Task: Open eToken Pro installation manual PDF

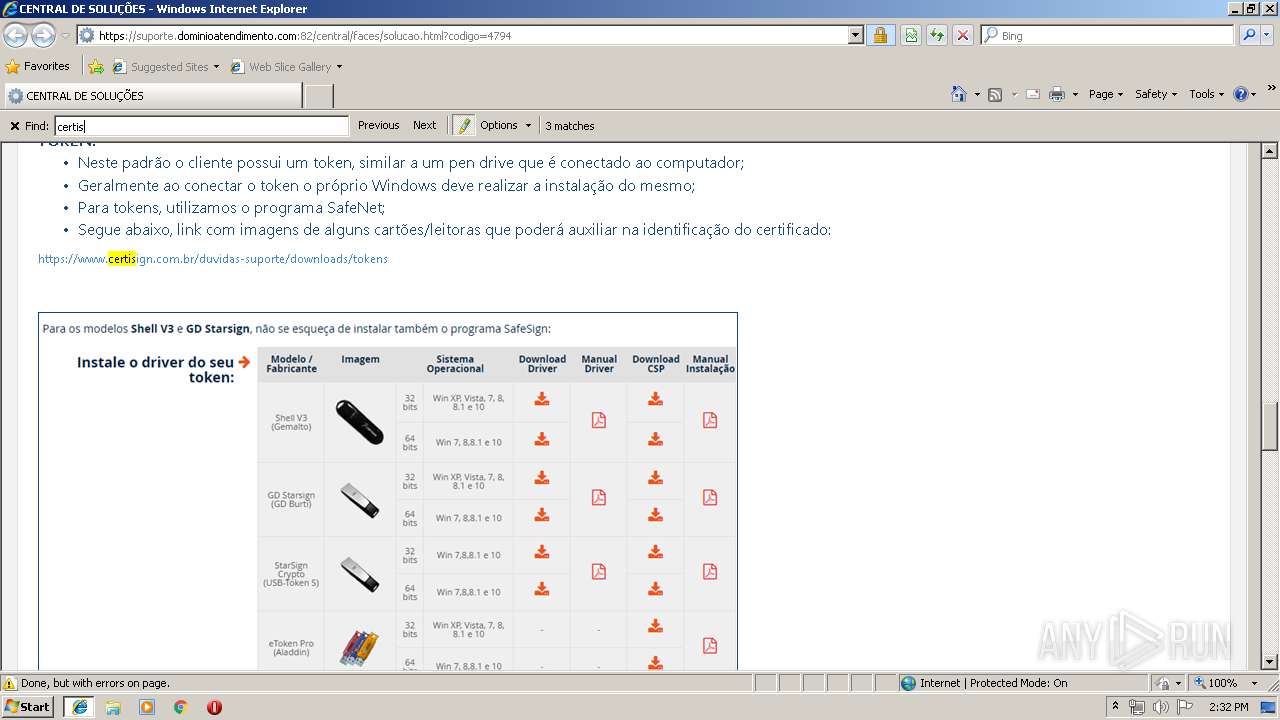Action: click(x=710, y=645)
